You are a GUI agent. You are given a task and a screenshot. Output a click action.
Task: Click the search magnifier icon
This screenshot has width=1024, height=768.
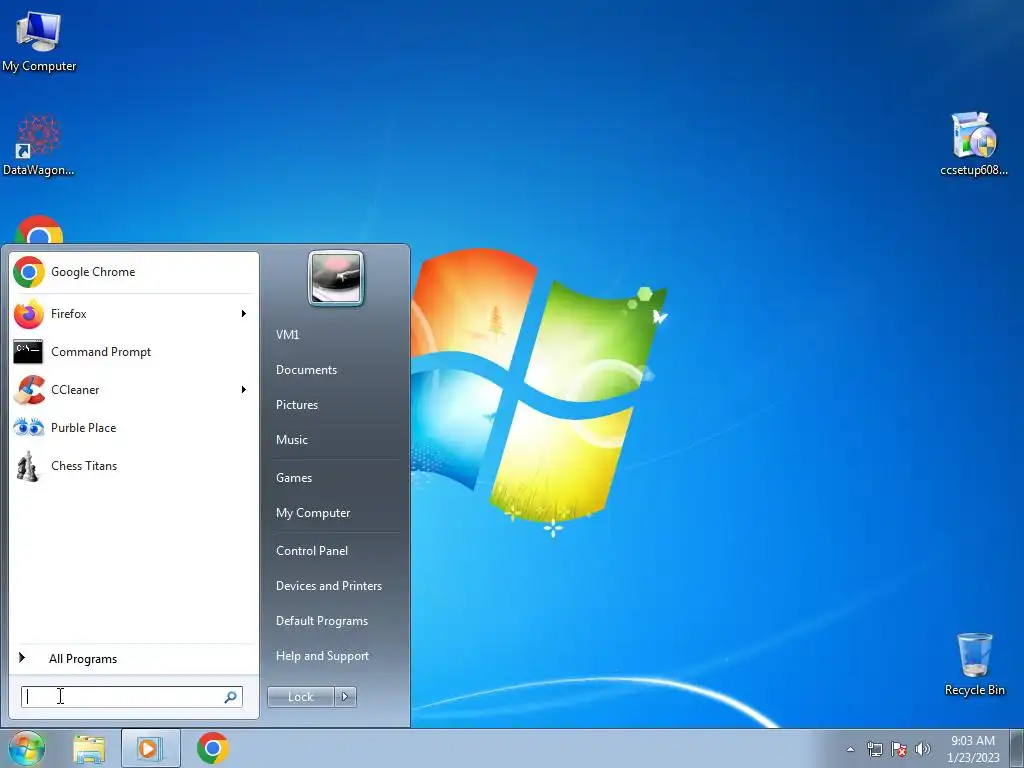[x=231, y=697]
